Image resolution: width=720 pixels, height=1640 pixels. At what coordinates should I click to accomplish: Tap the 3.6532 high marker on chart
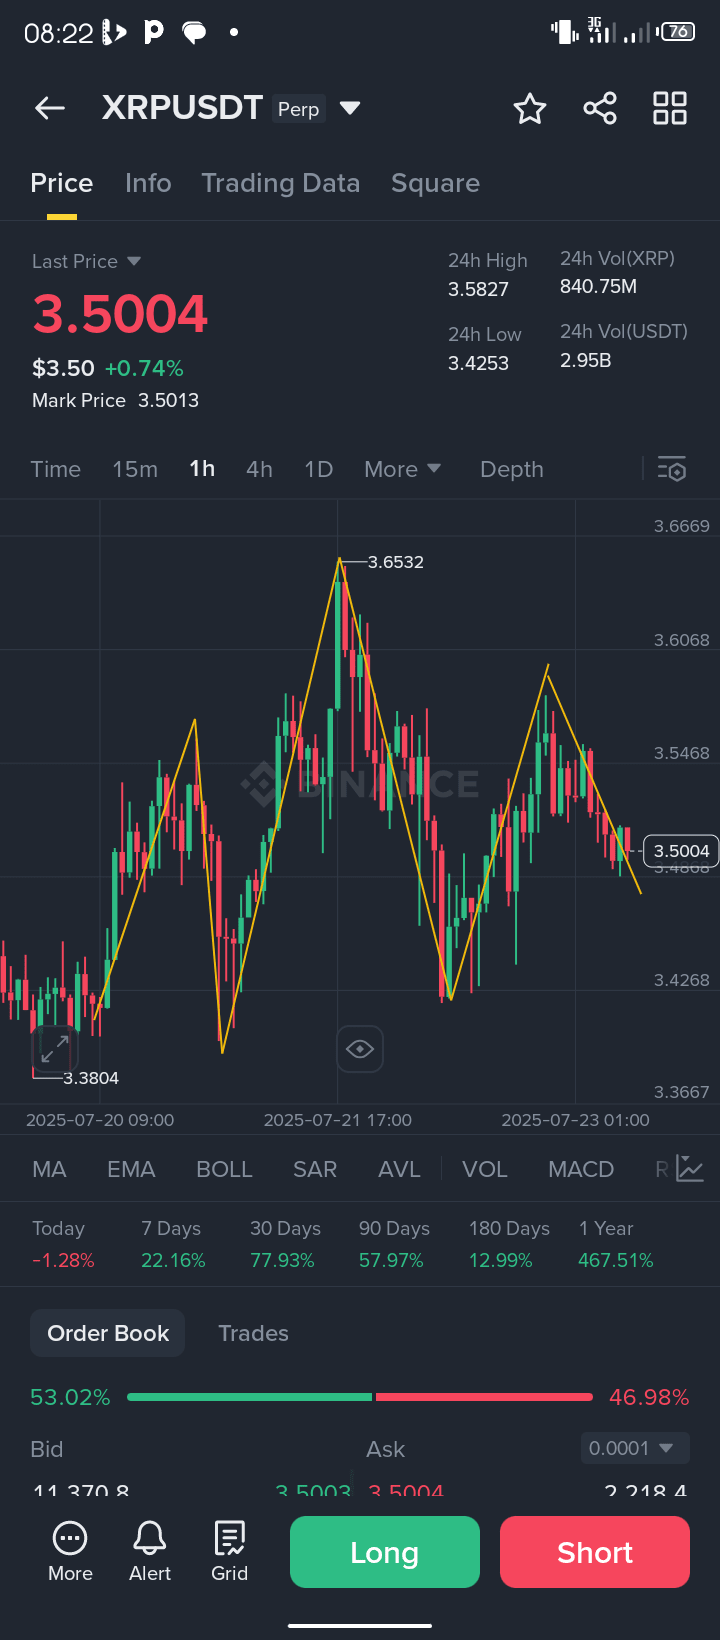click(x=396, y=562)
